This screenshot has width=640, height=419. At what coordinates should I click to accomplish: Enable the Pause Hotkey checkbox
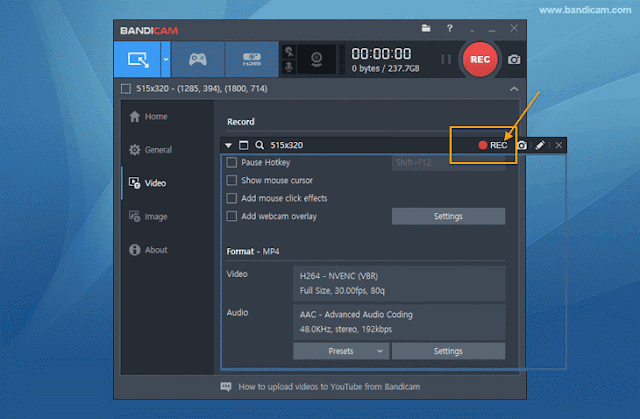[x=232, y=162]
